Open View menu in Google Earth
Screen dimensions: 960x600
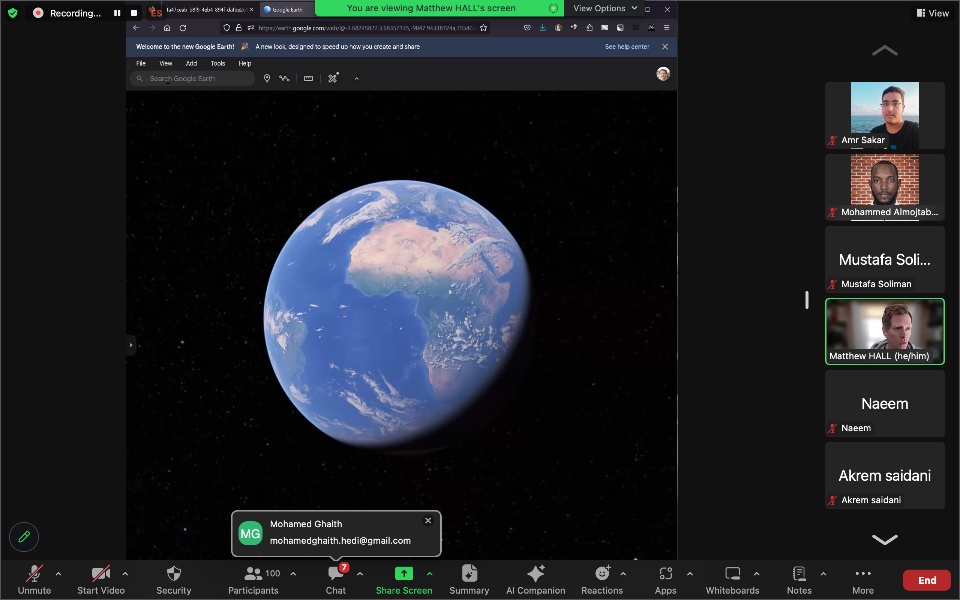pyautogui.click(x=166, y=64)
